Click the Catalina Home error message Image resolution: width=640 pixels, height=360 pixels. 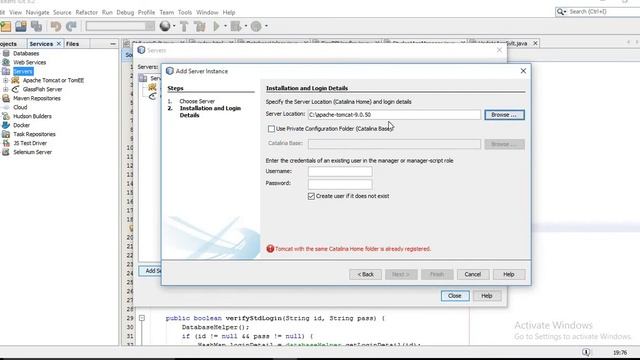click(x=353, y=249)
